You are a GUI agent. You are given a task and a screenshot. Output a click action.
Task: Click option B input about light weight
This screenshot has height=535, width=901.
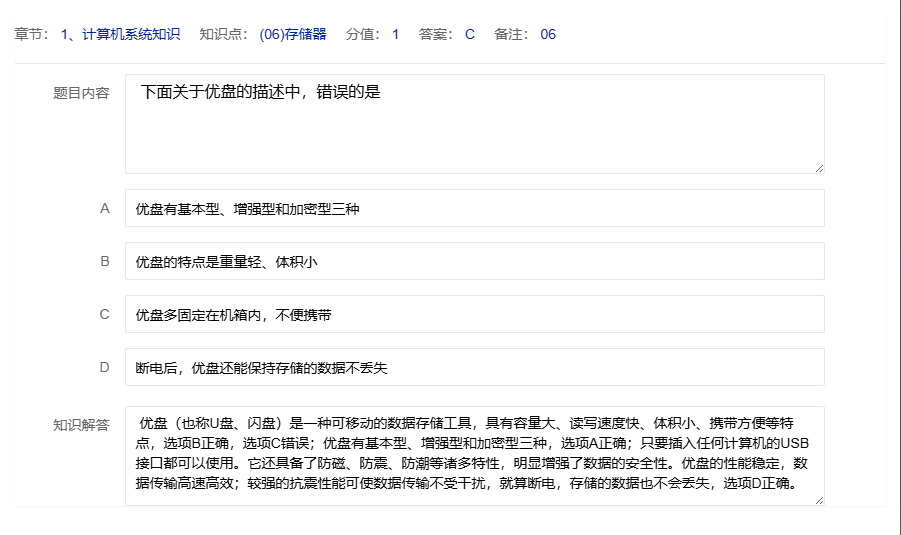point(474,262)
